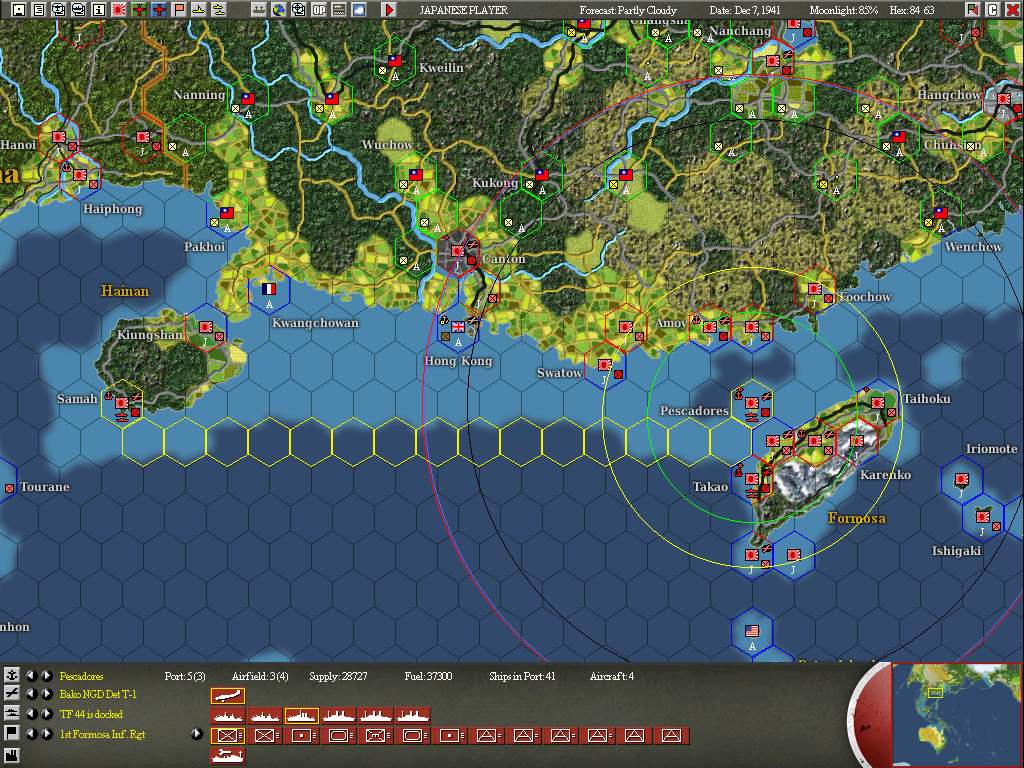1024x768 pixels.
Task: Select previous air group before Bako NGD
Action: pyautogui.click(x=31, y=694)
